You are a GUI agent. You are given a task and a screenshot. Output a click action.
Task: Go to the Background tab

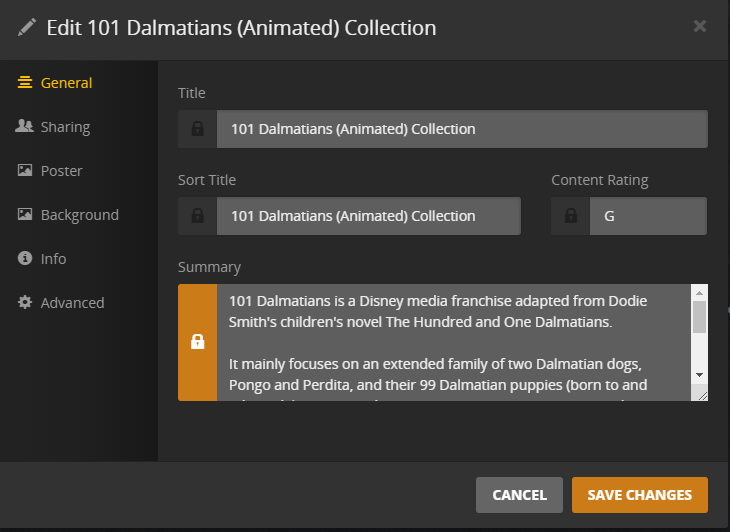[x=68, y=215]
